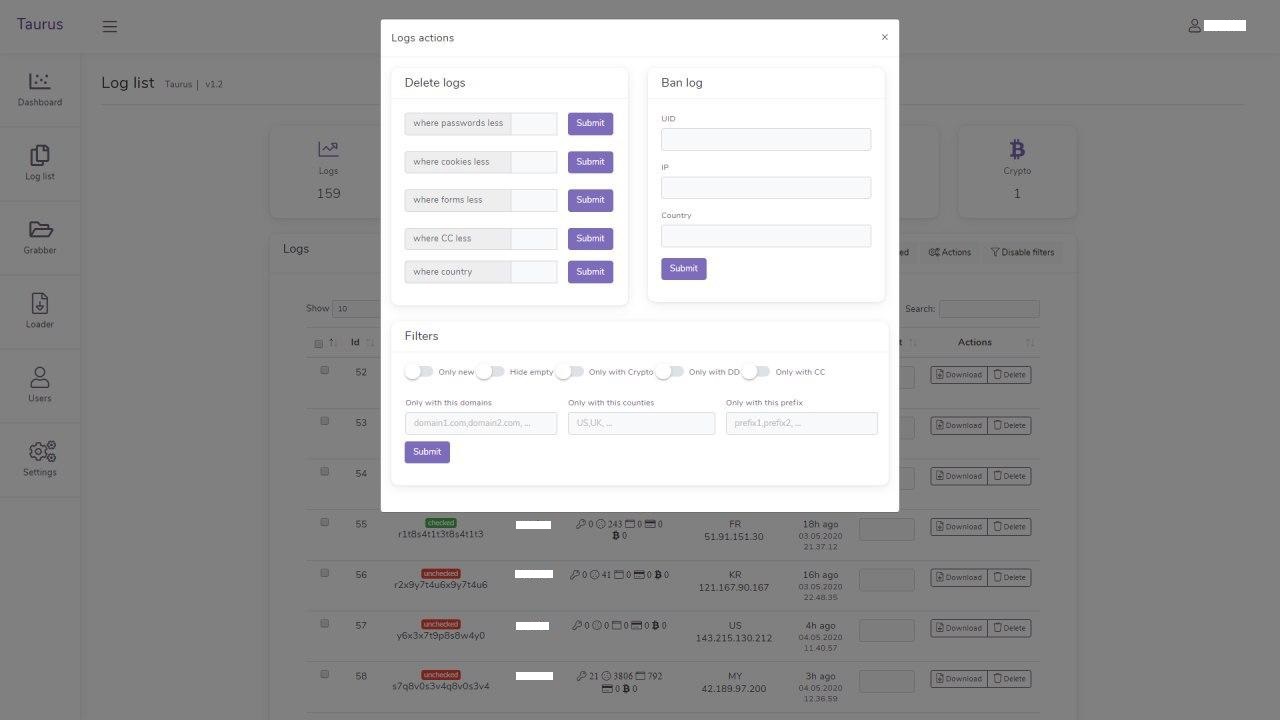Image resolution: width=1280 pixels, height=720 pixels.
Task: Enable the Only with DD switch
Action: [669, 372]
